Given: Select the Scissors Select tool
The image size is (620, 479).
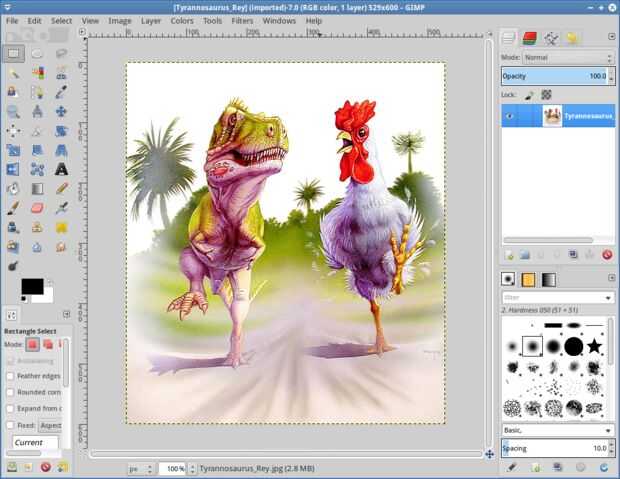Looking at the screenshot, I should pos(61,73).
